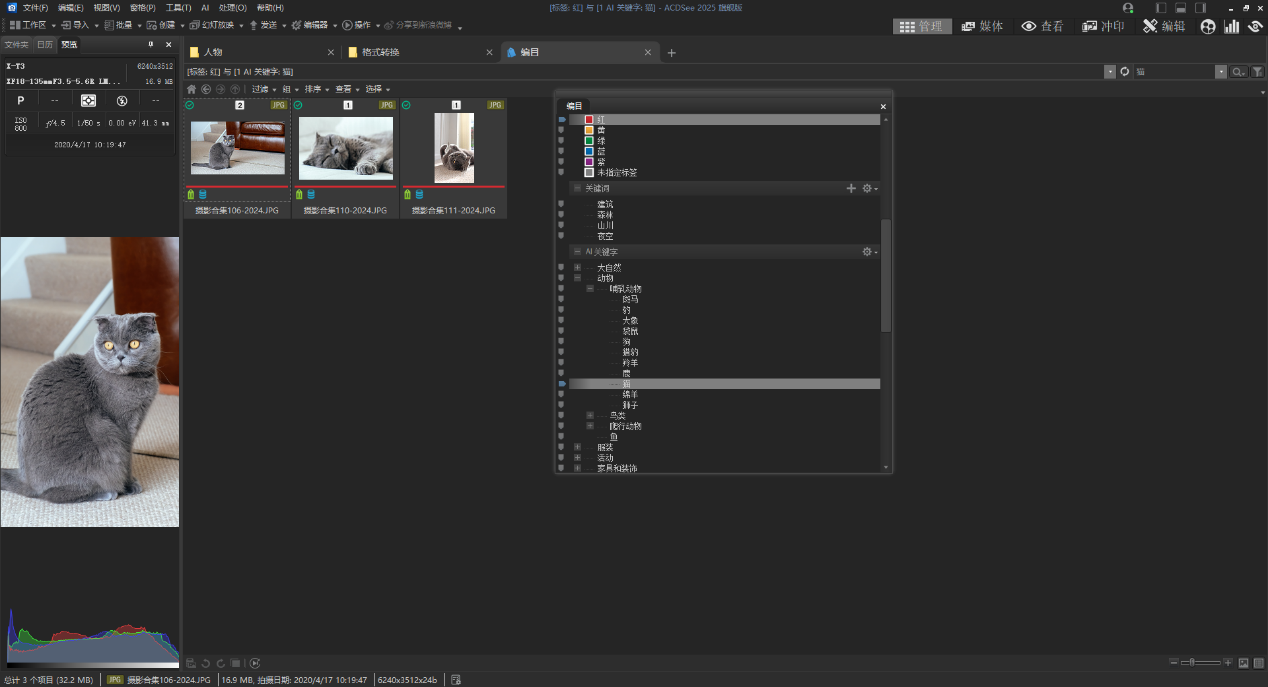Click the refresh icon beside the search box

tap(1124, 71)
